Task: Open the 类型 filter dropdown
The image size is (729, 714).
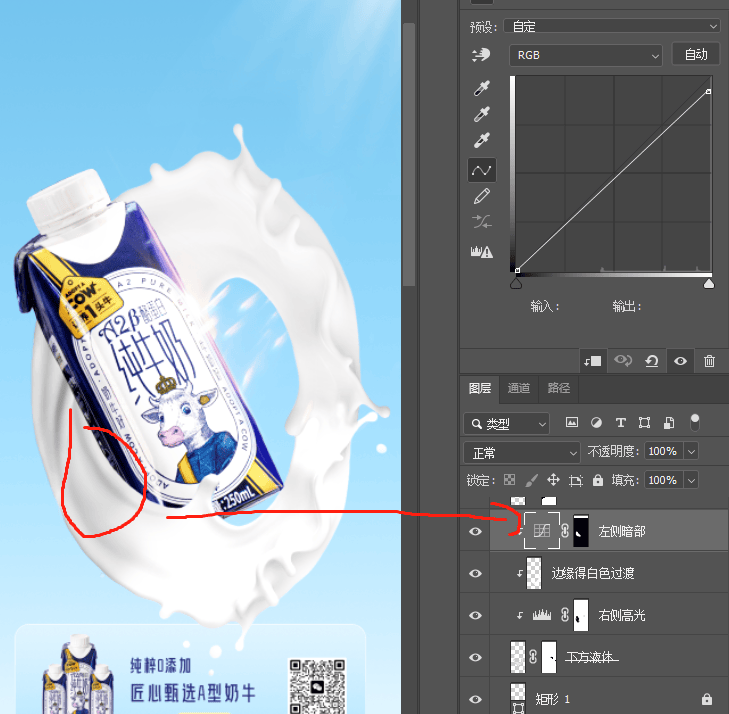Action: click(x=506, y=424)
